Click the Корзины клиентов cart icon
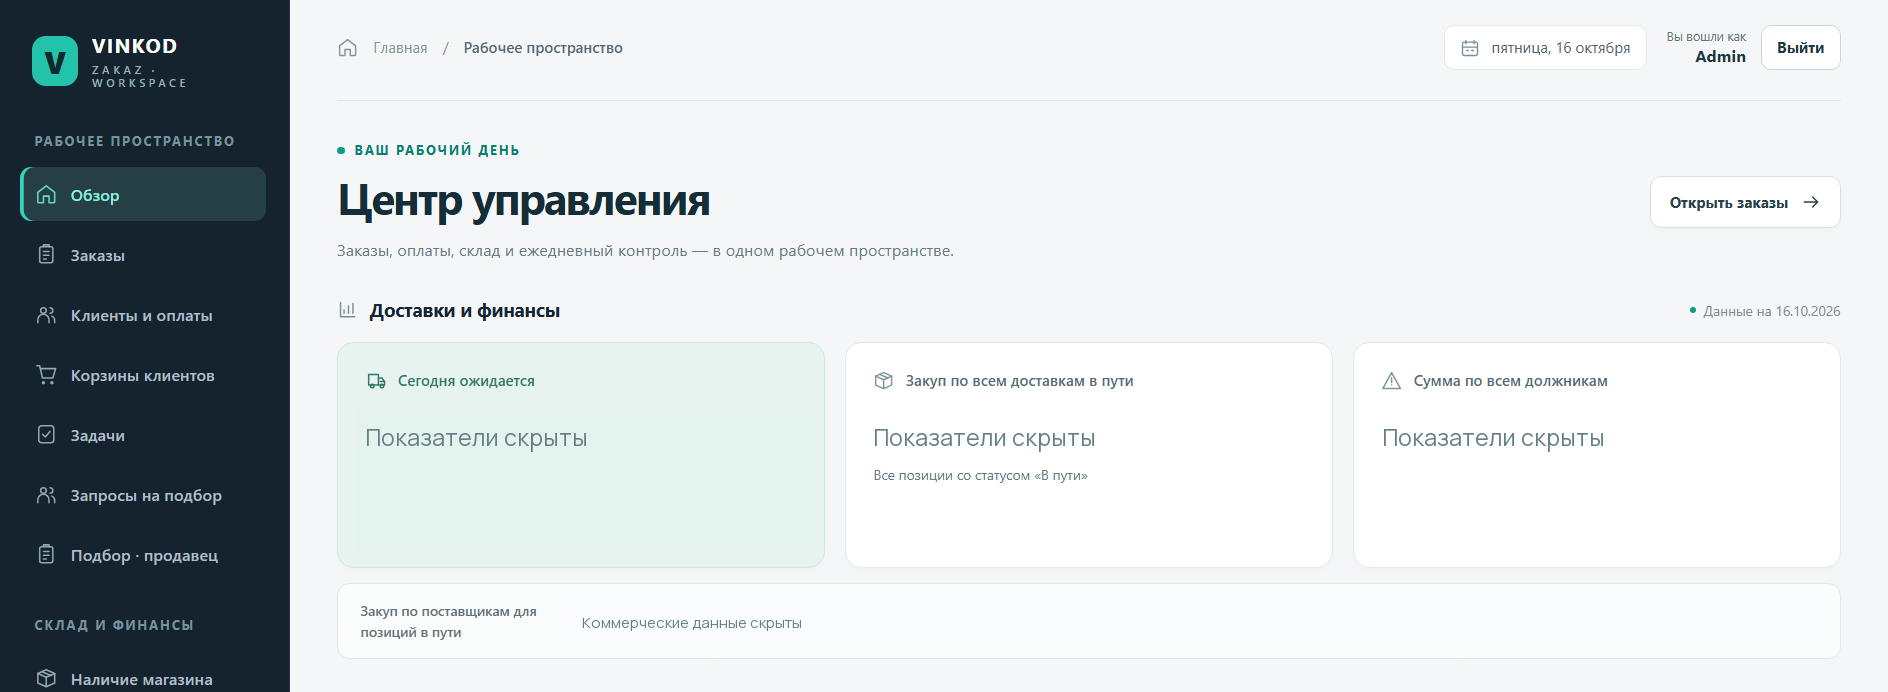Screen dimensions: 1888x692 pos(46,374)
